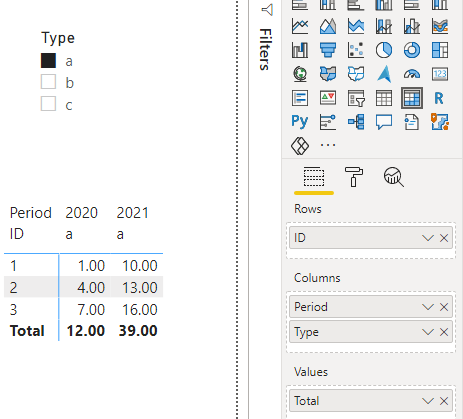This screenshot has height=419, width=463.
Task: Remove Type field from Columns
Action: (x=444, y=332)
